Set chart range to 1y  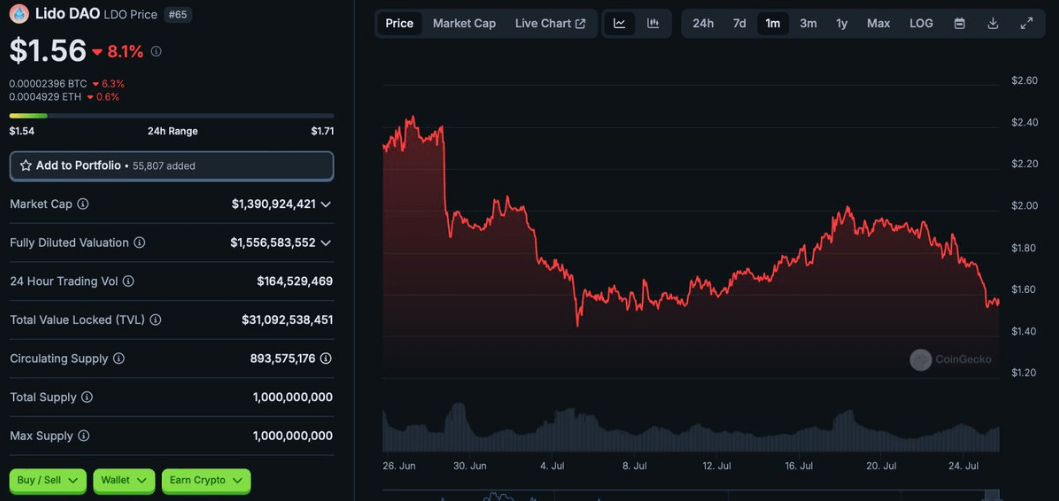(842, 24)
